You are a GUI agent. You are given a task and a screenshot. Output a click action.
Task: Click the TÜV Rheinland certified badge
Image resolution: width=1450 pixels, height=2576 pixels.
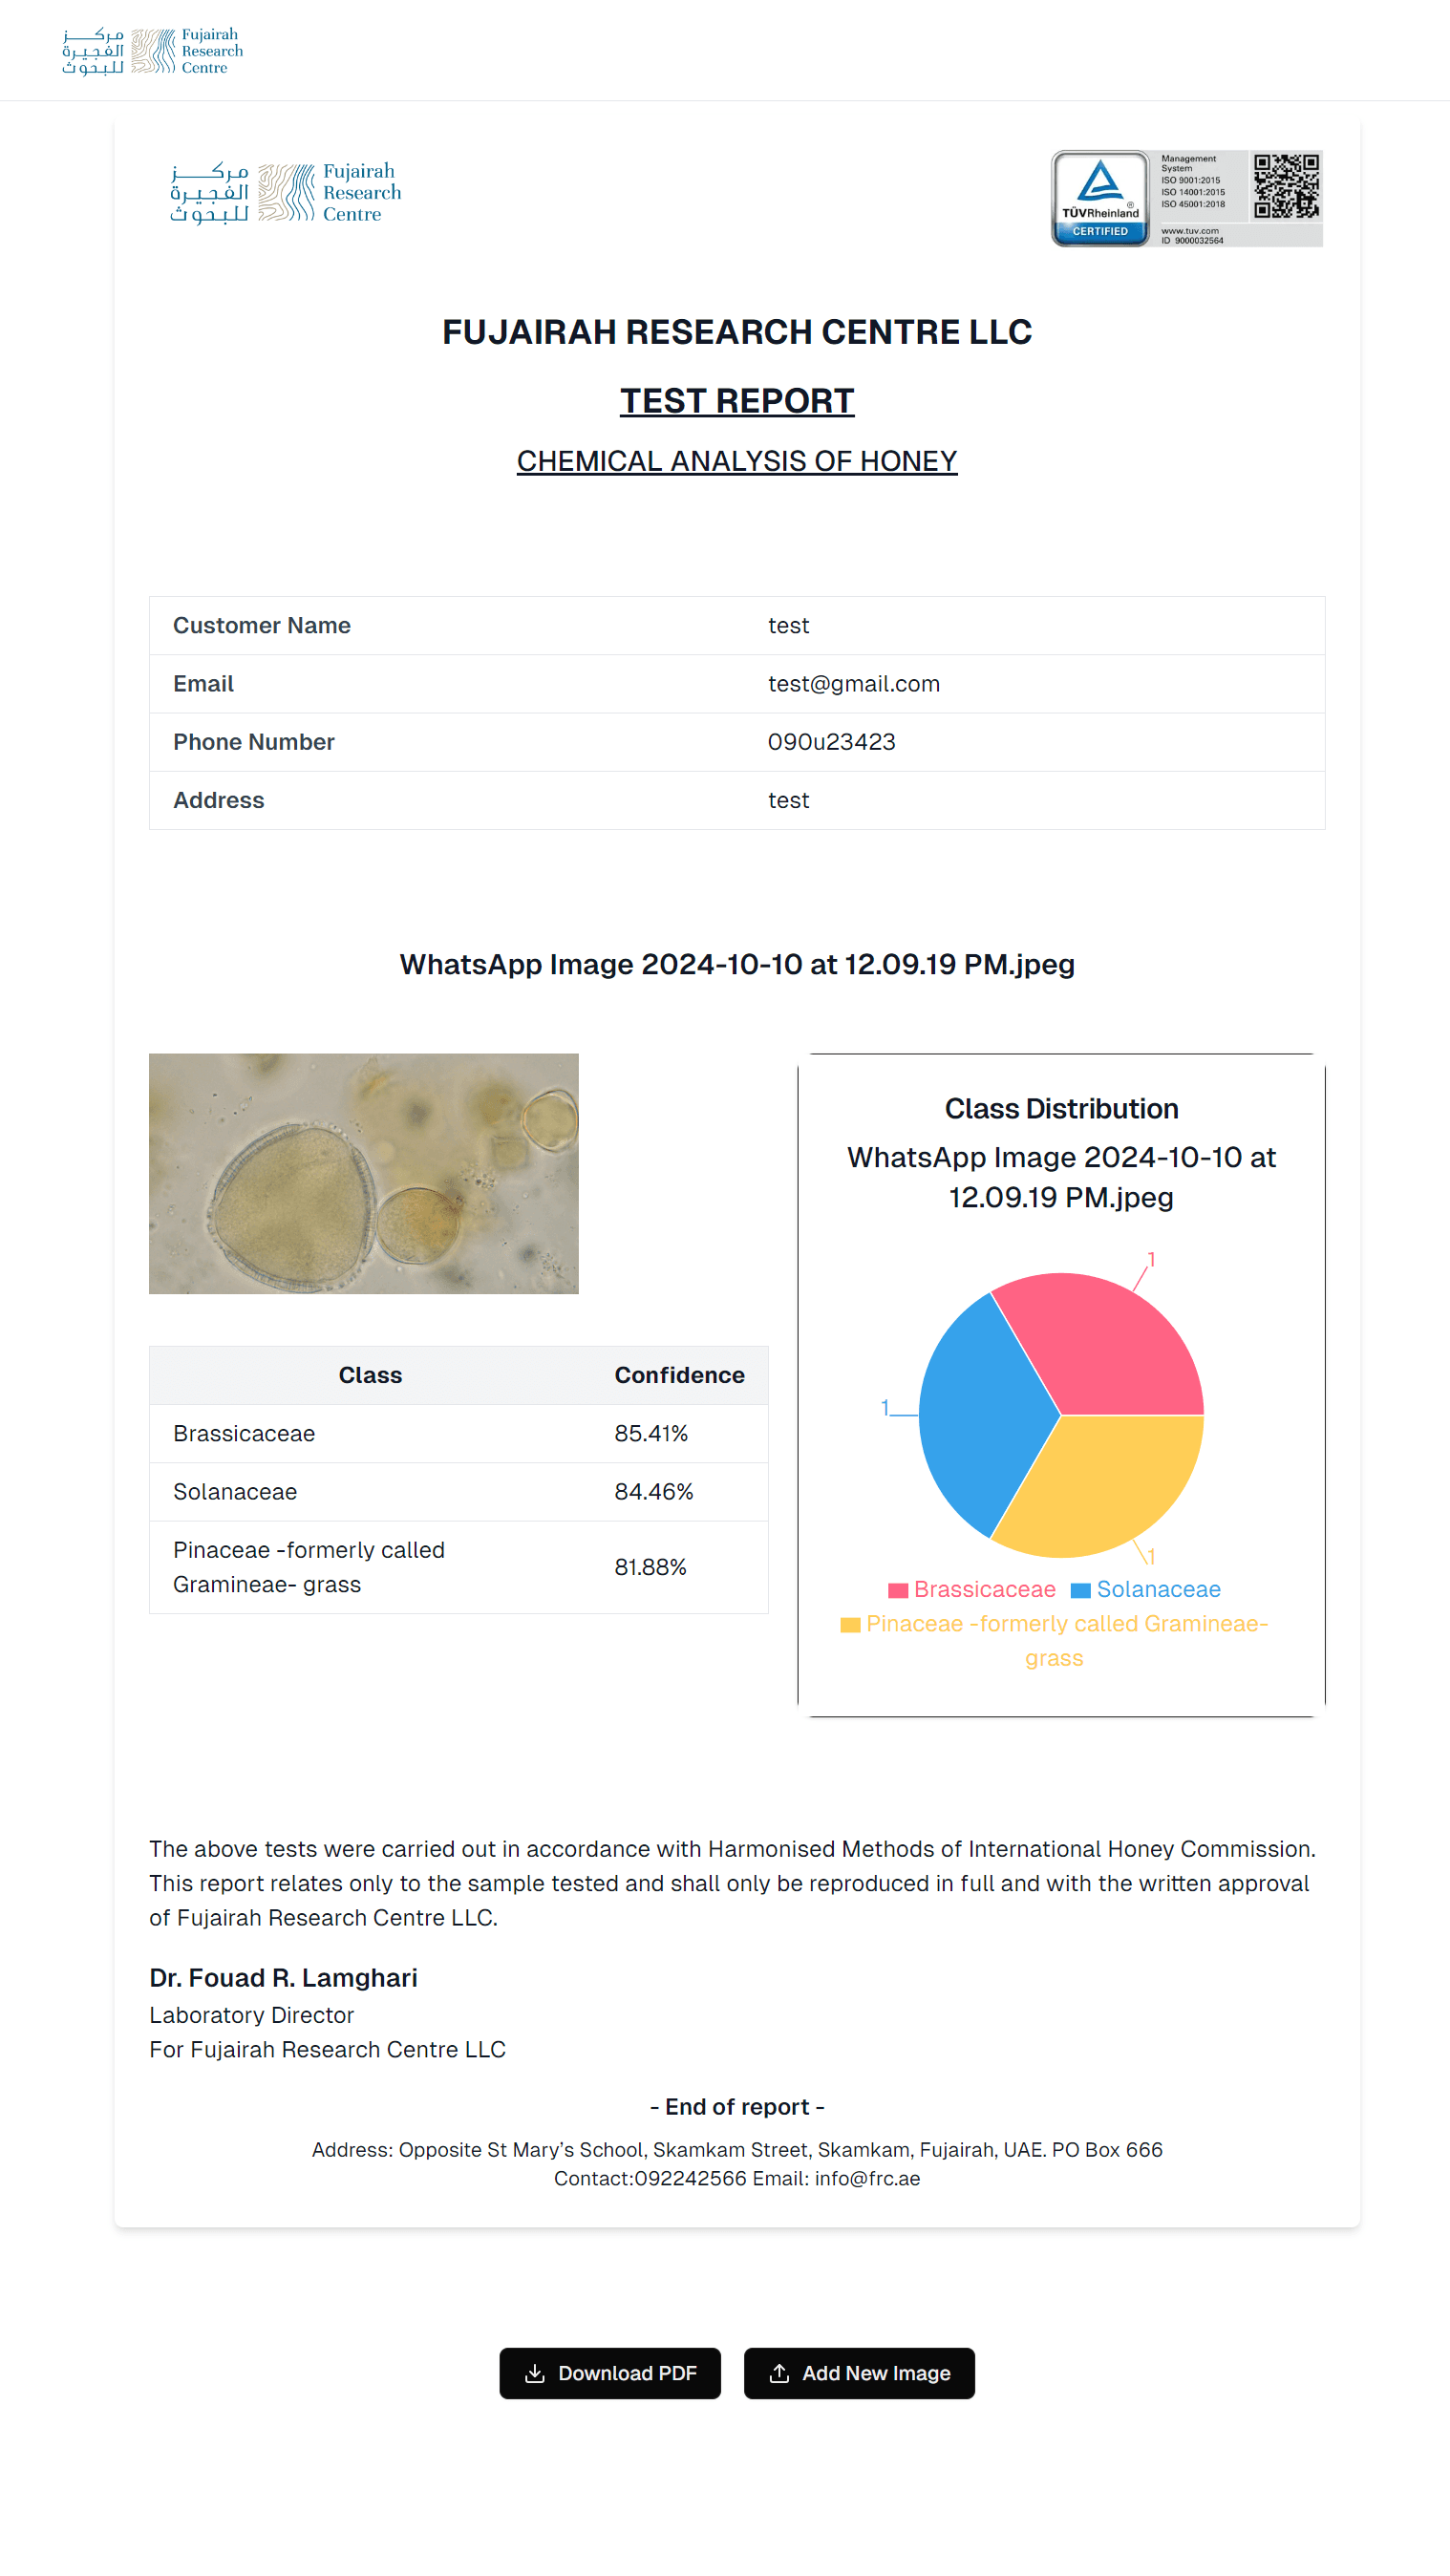point(1100,198)
